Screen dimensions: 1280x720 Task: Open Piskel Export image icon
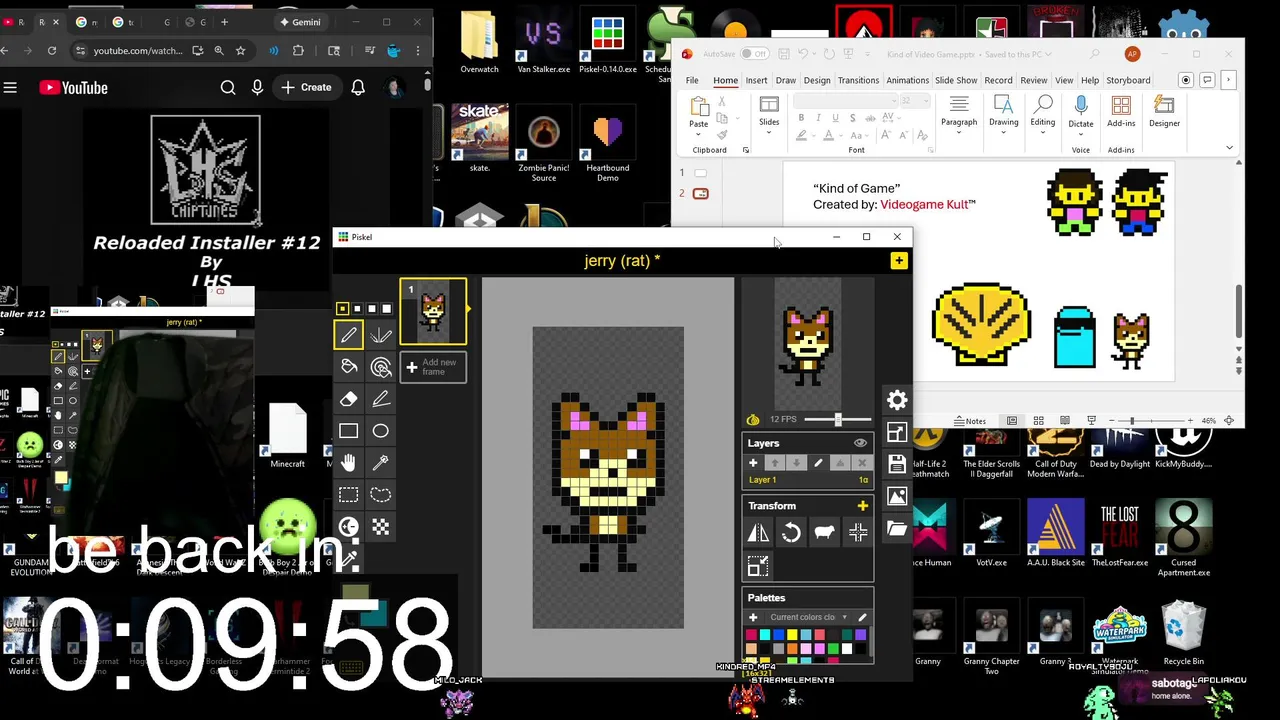click(x=897, y=496)
